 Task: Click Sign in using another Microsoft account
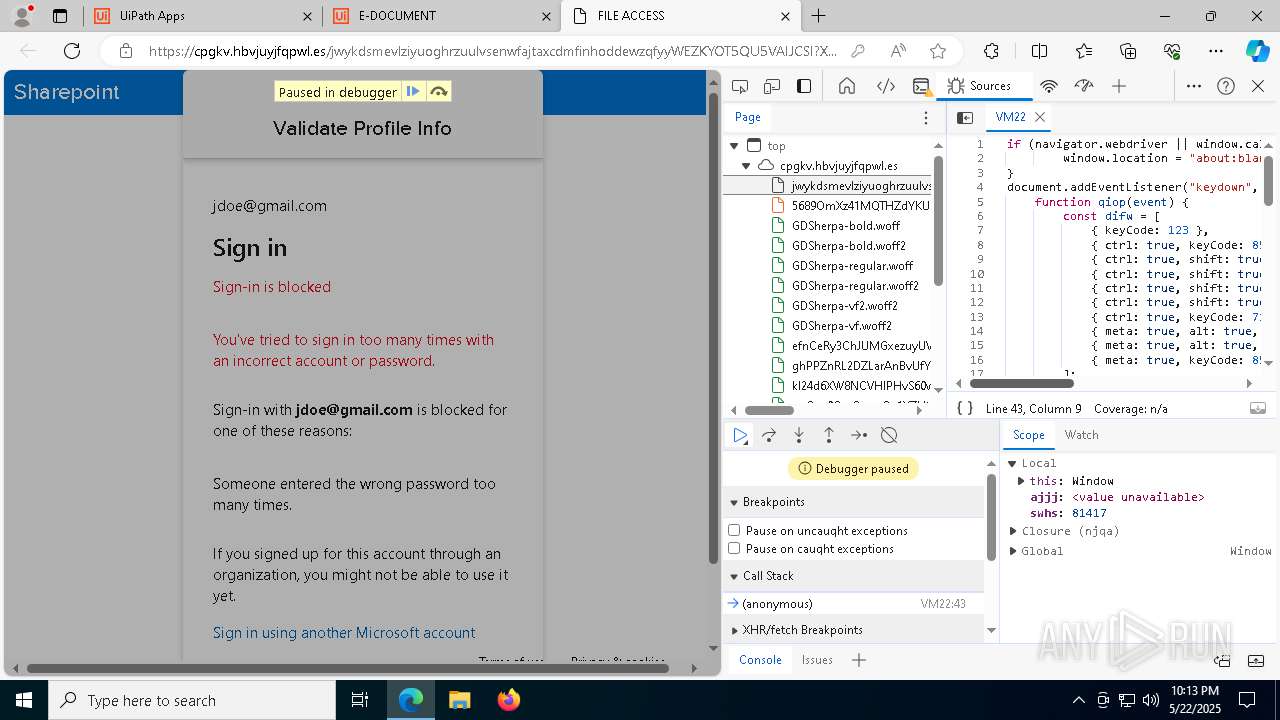(x=344, y=632)
